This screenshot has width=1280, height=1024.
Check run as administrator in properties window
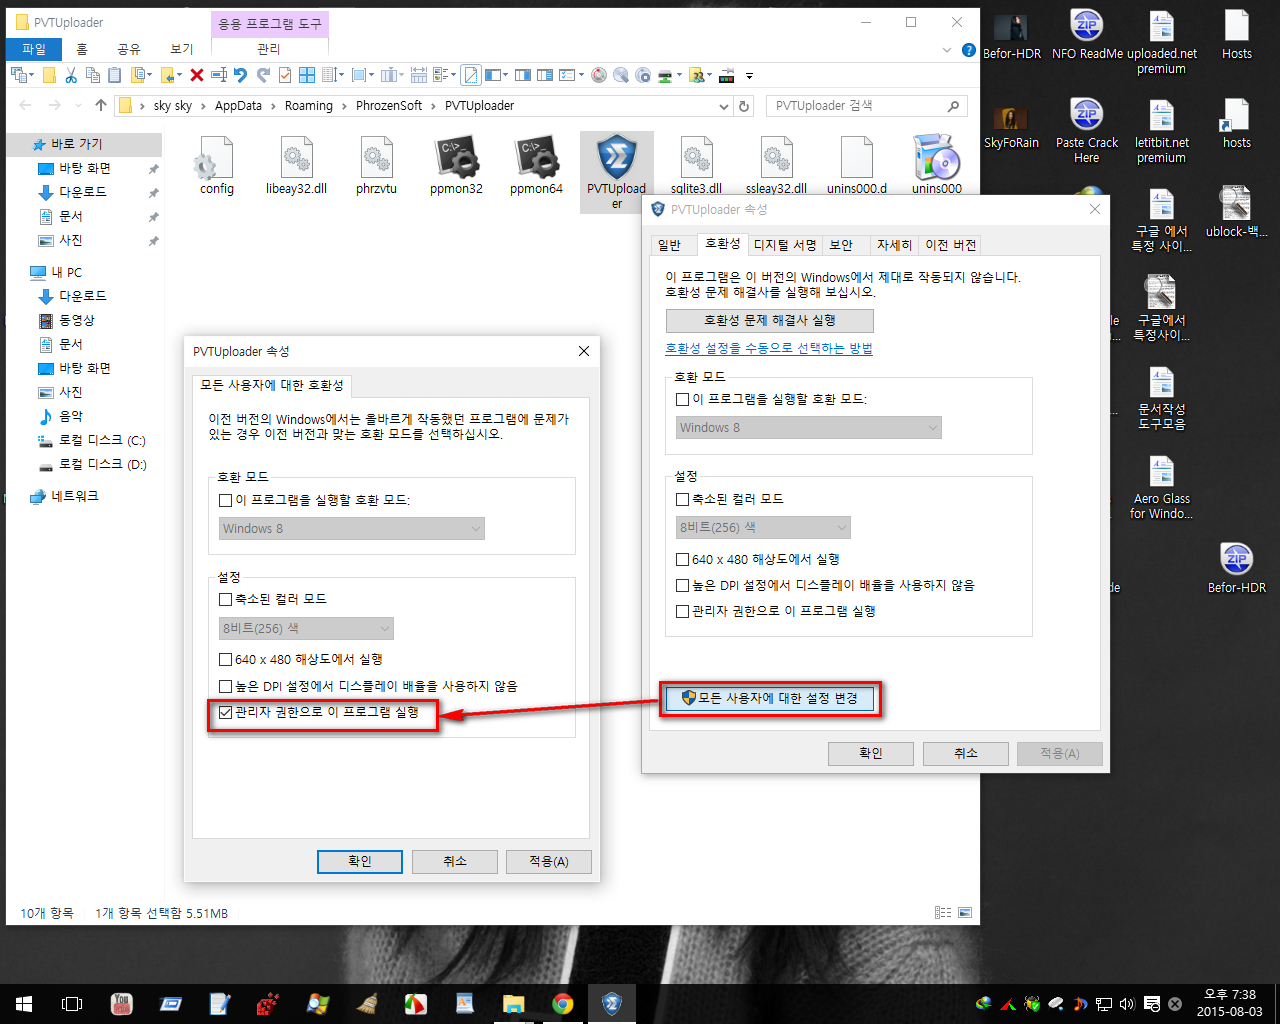click(x=682, y=611)
